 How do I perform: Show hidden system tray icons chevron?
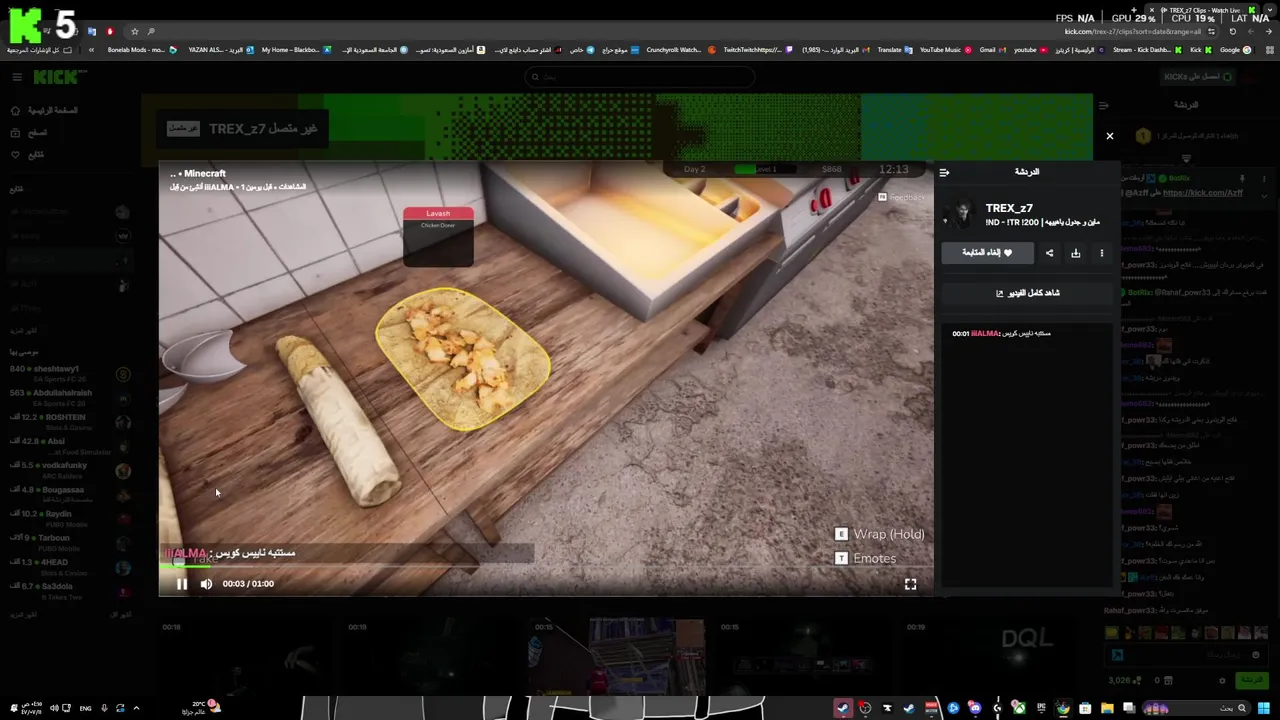click(x=136, y=708)
